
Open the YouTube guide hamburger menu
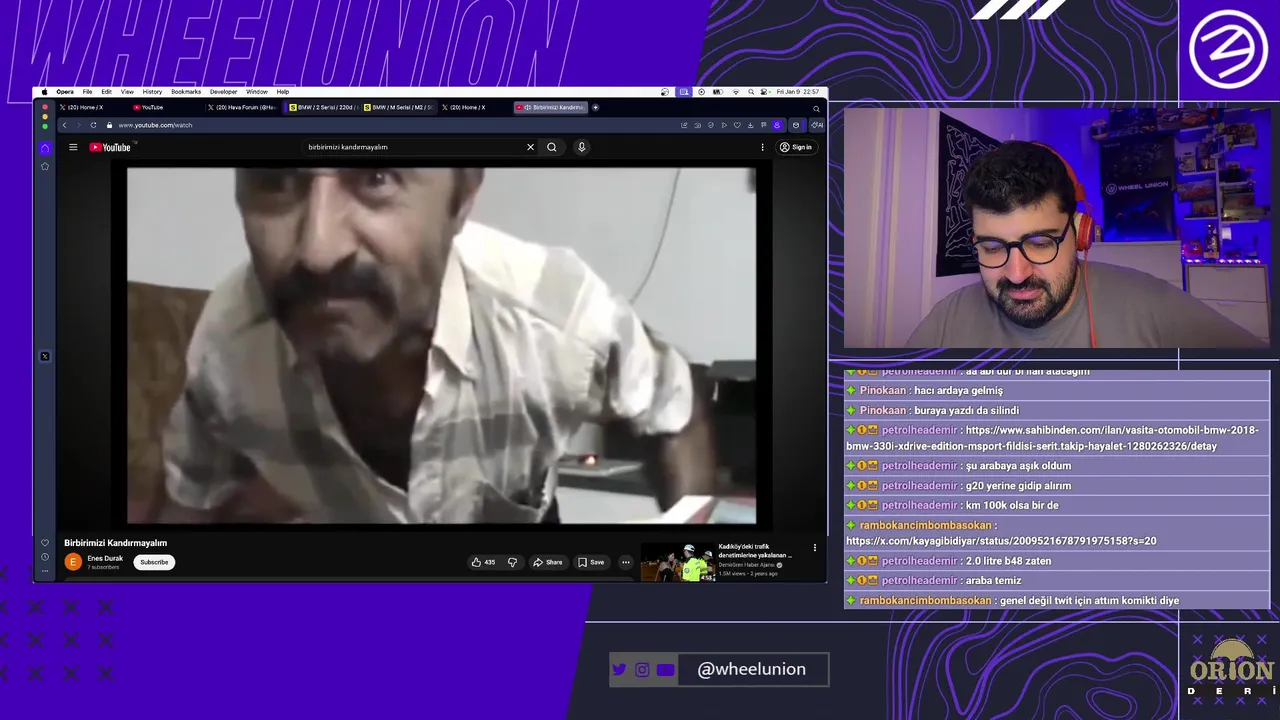73,147
